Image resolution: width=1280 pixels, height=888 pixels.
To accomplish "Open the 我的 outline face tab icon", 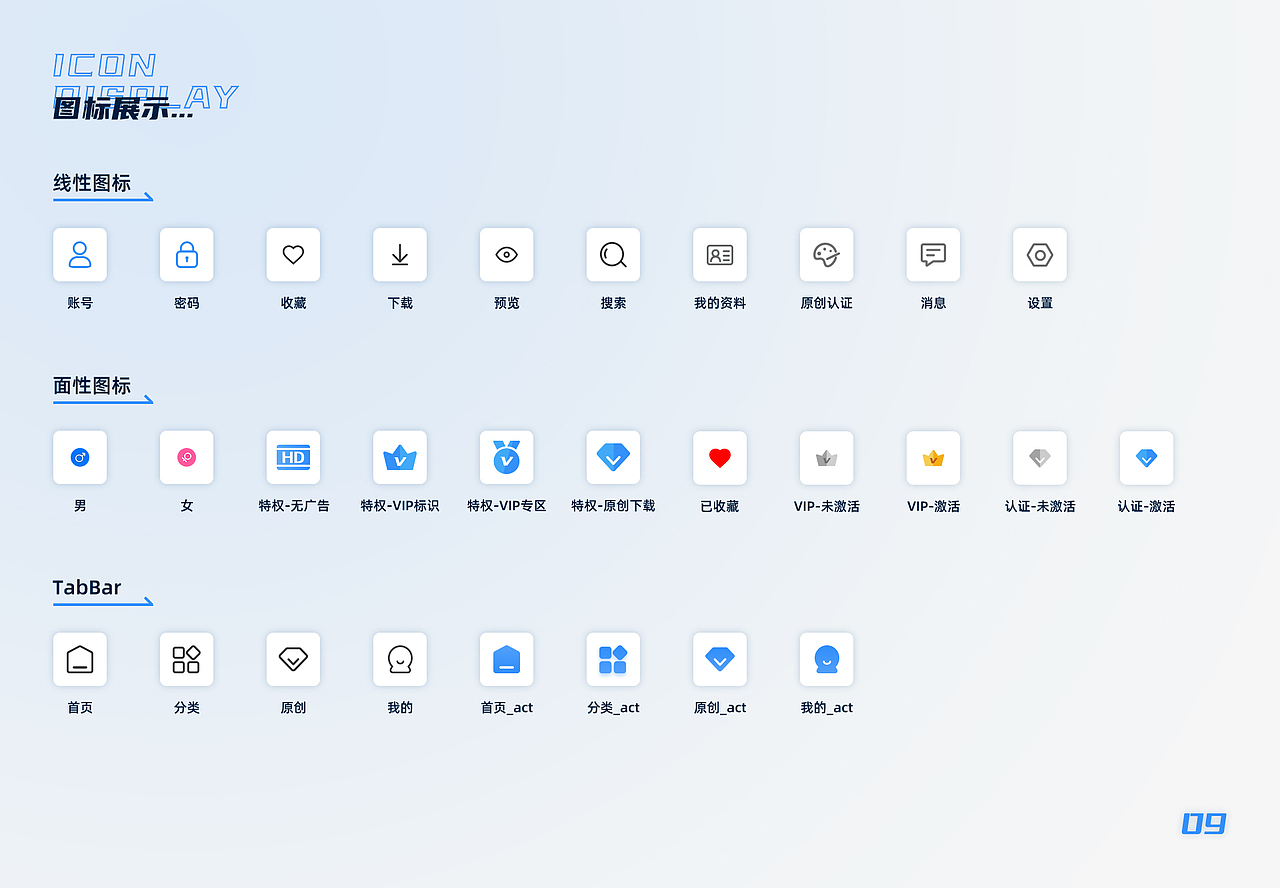I will point(400,660).
